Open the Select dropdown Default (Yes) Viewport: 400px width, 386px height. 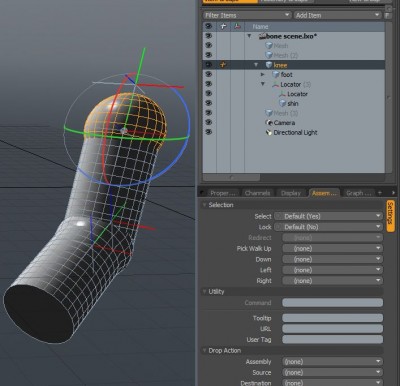pos(328,216)
